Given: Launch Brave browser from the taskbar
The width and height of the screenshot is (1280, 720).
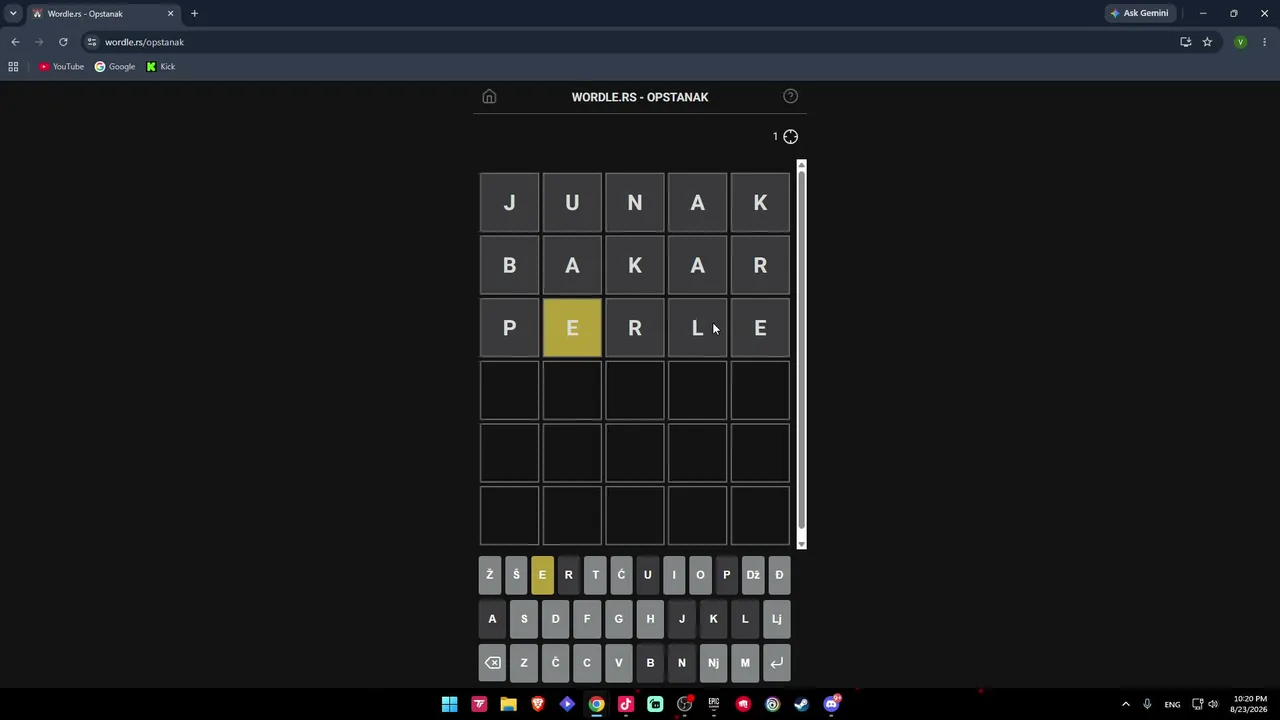Looking at the screenshot, I should tap(538, 704).
